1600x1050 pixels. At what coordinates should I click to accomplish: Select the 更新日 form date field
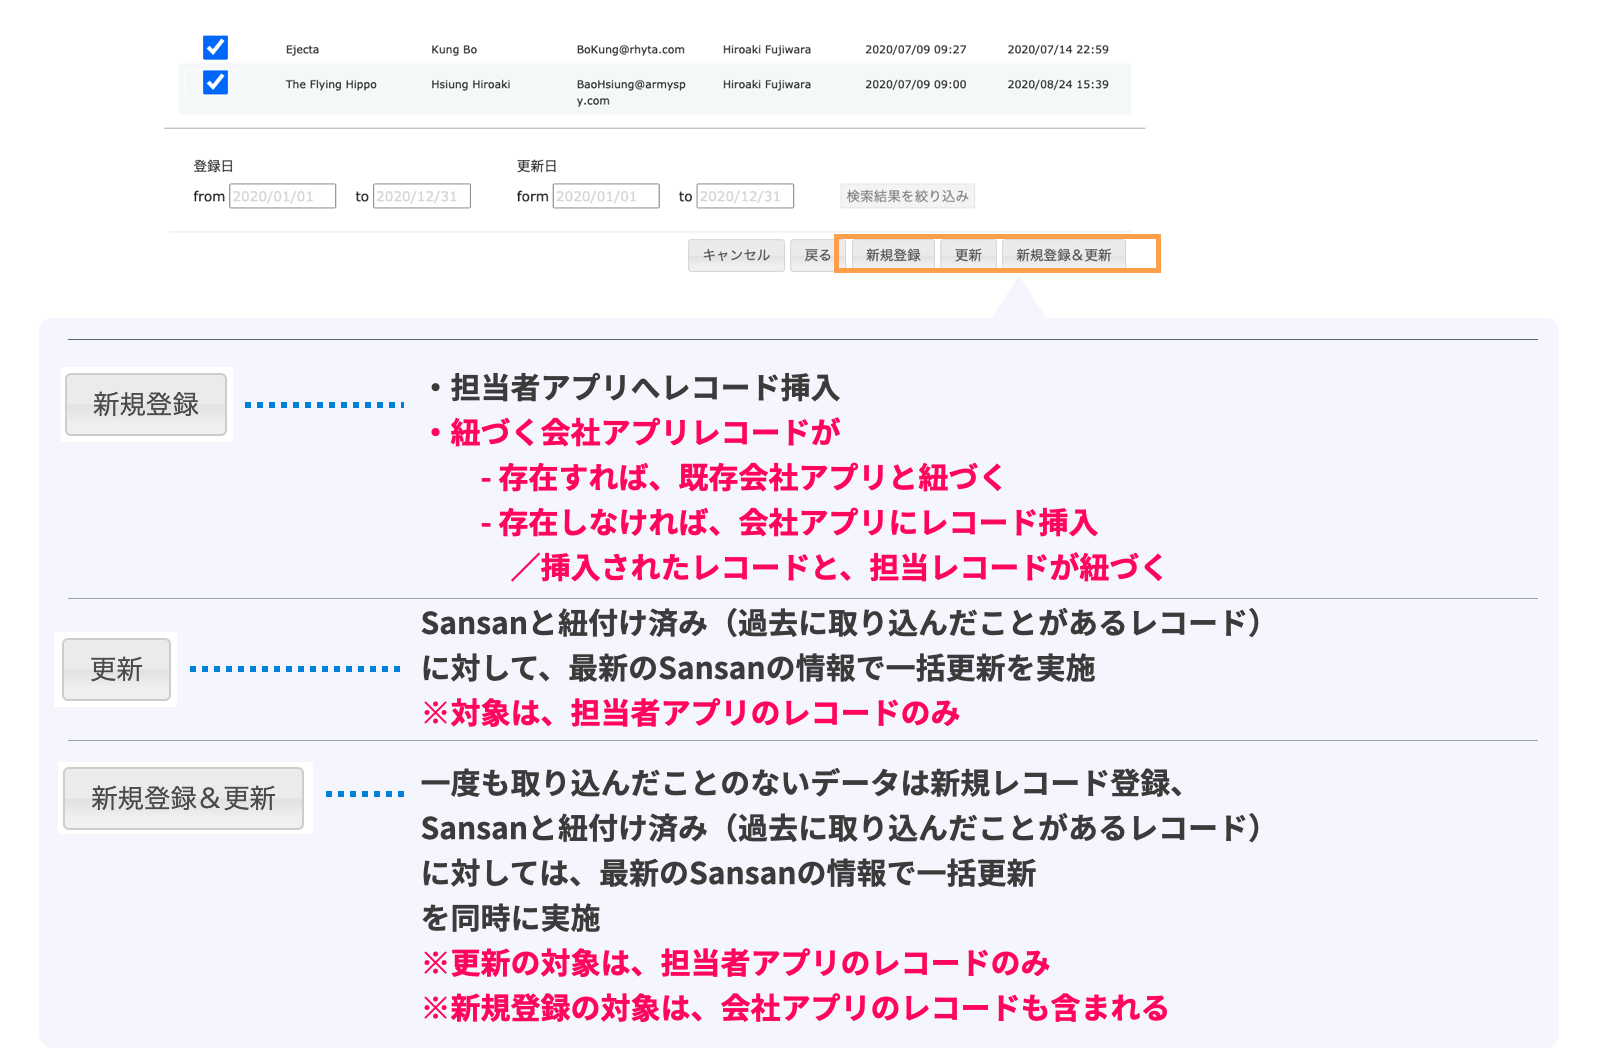tap(606, 196)
